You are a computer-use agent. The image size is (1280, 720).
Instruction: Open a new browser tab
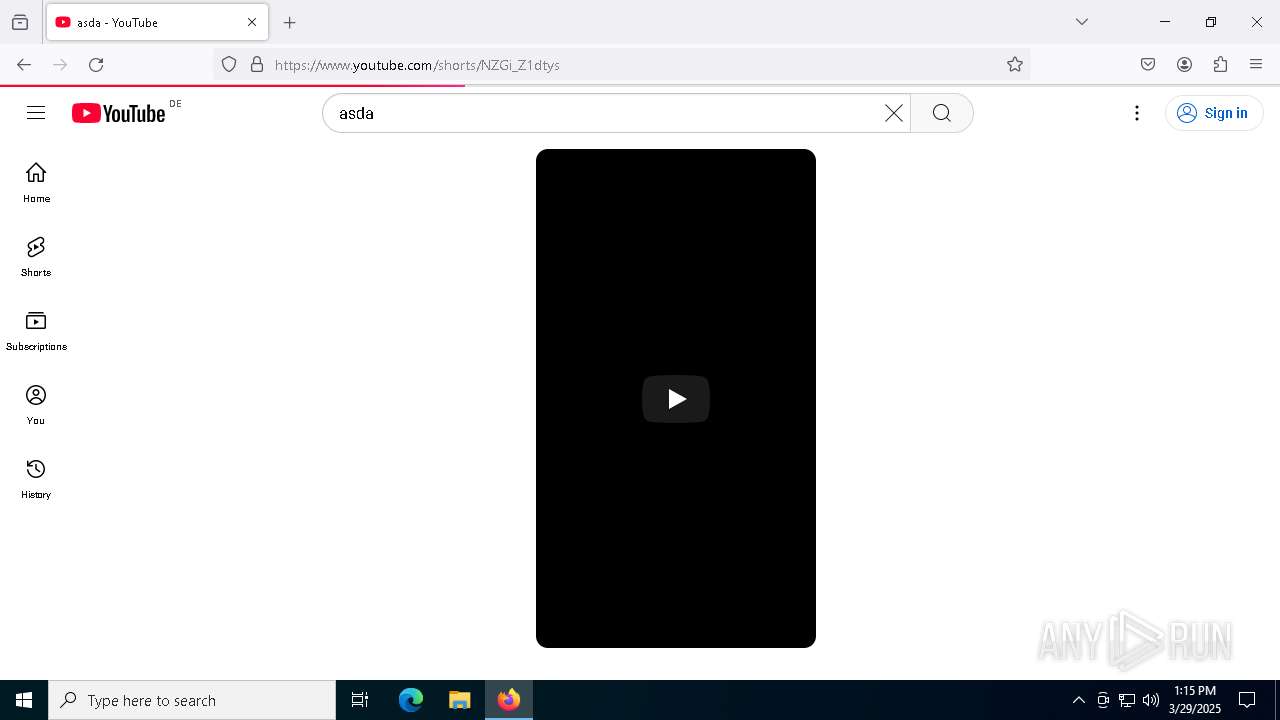coord(290,22)
